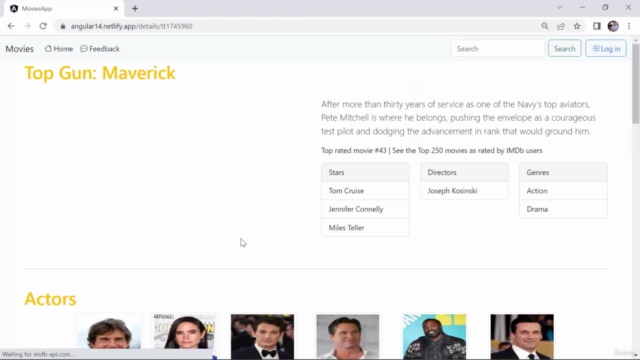This screenshot has width=640, height=360.
Task: Click the Search input field
Action: pyautogui.click(x=498, y=49)
